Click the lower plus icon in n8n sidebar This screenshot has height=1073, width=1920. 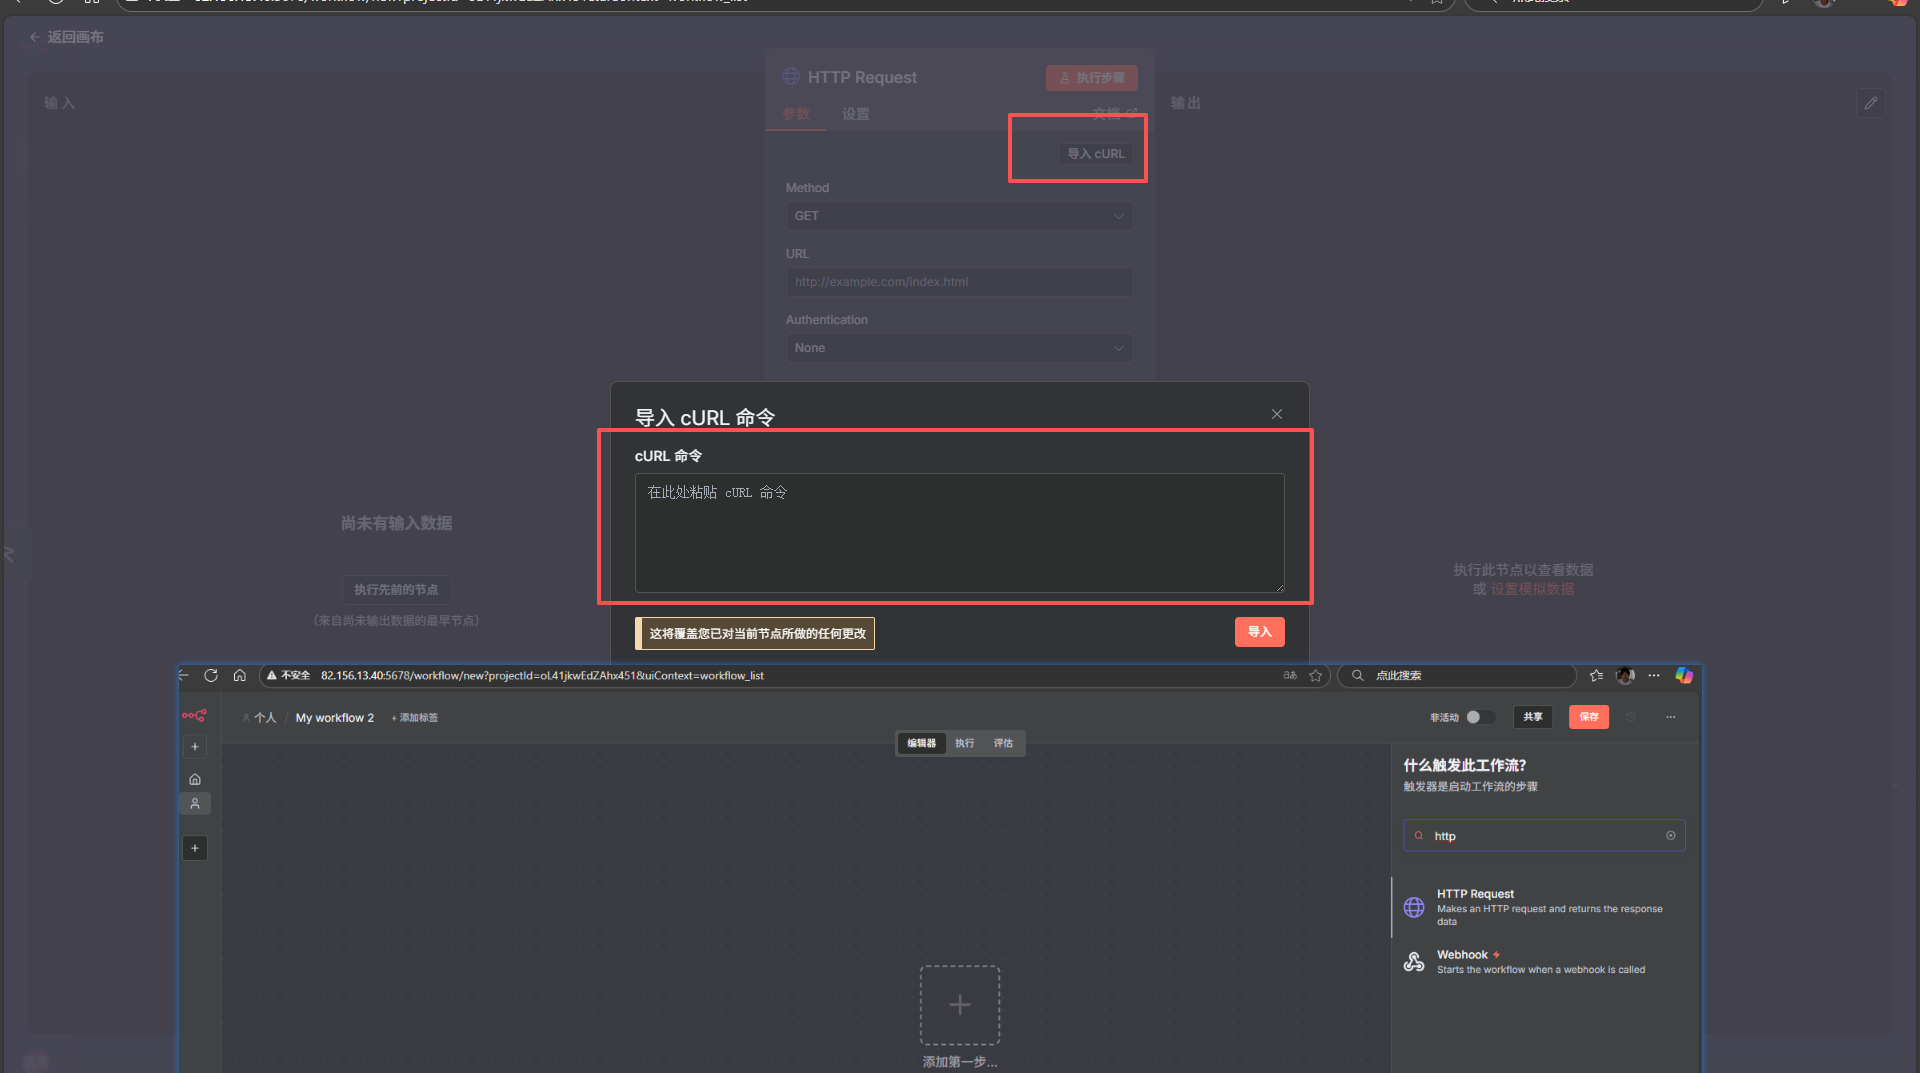(x=195, y=848)
